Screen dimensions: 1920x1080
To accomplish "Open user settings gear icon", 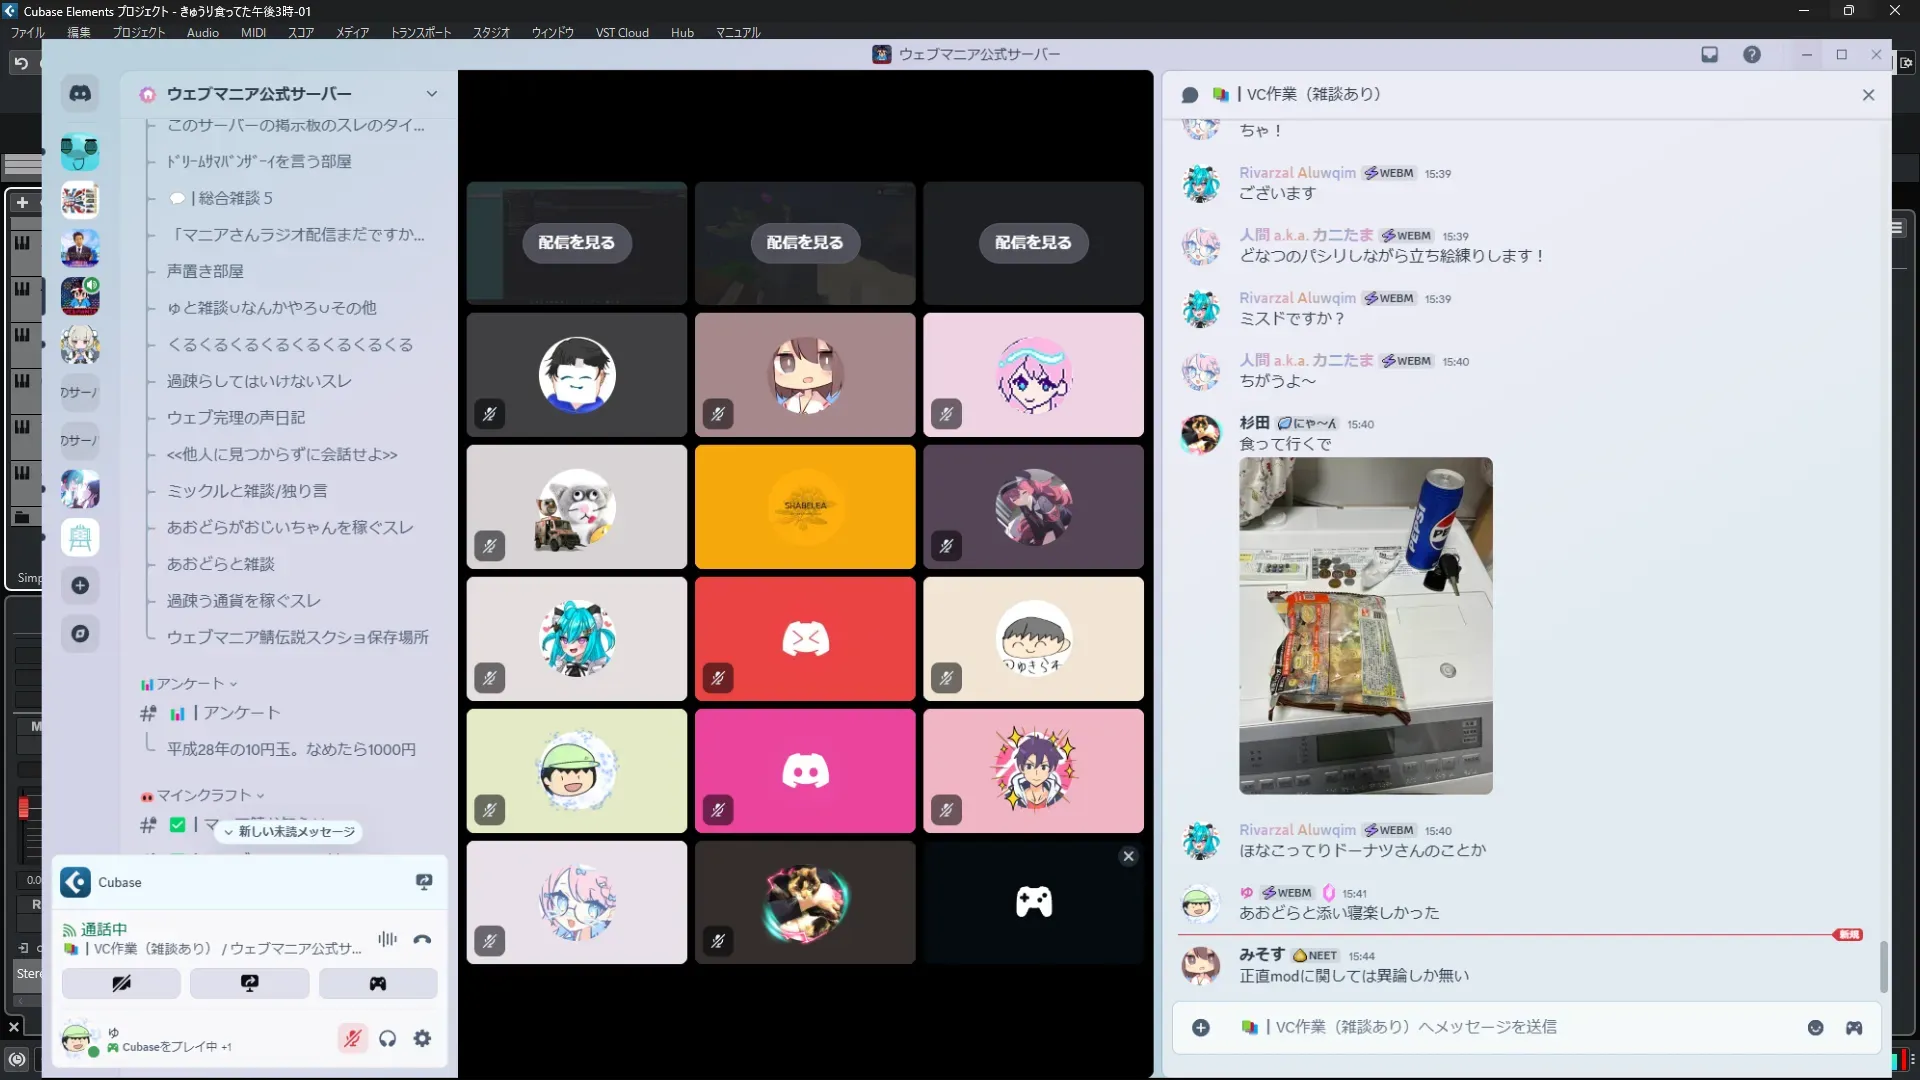I will click(422, 1039).
